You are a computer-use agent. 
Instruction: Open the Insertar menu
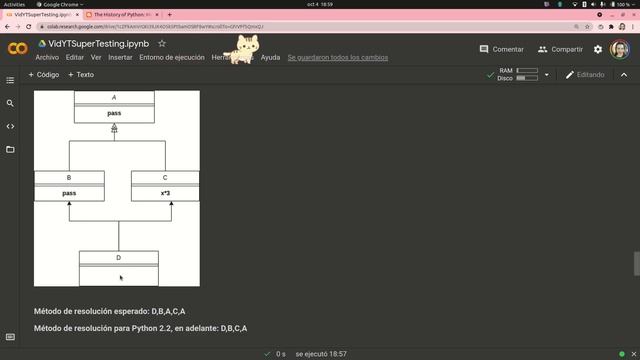point(120,58)
